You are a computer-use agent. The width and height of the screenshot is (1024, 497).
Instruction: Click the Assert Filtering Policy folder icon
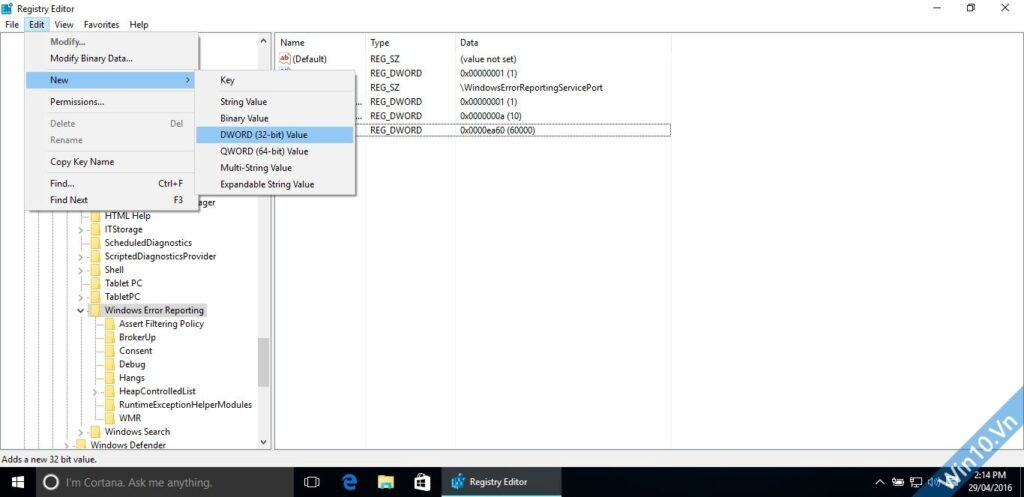coord(110,323)
